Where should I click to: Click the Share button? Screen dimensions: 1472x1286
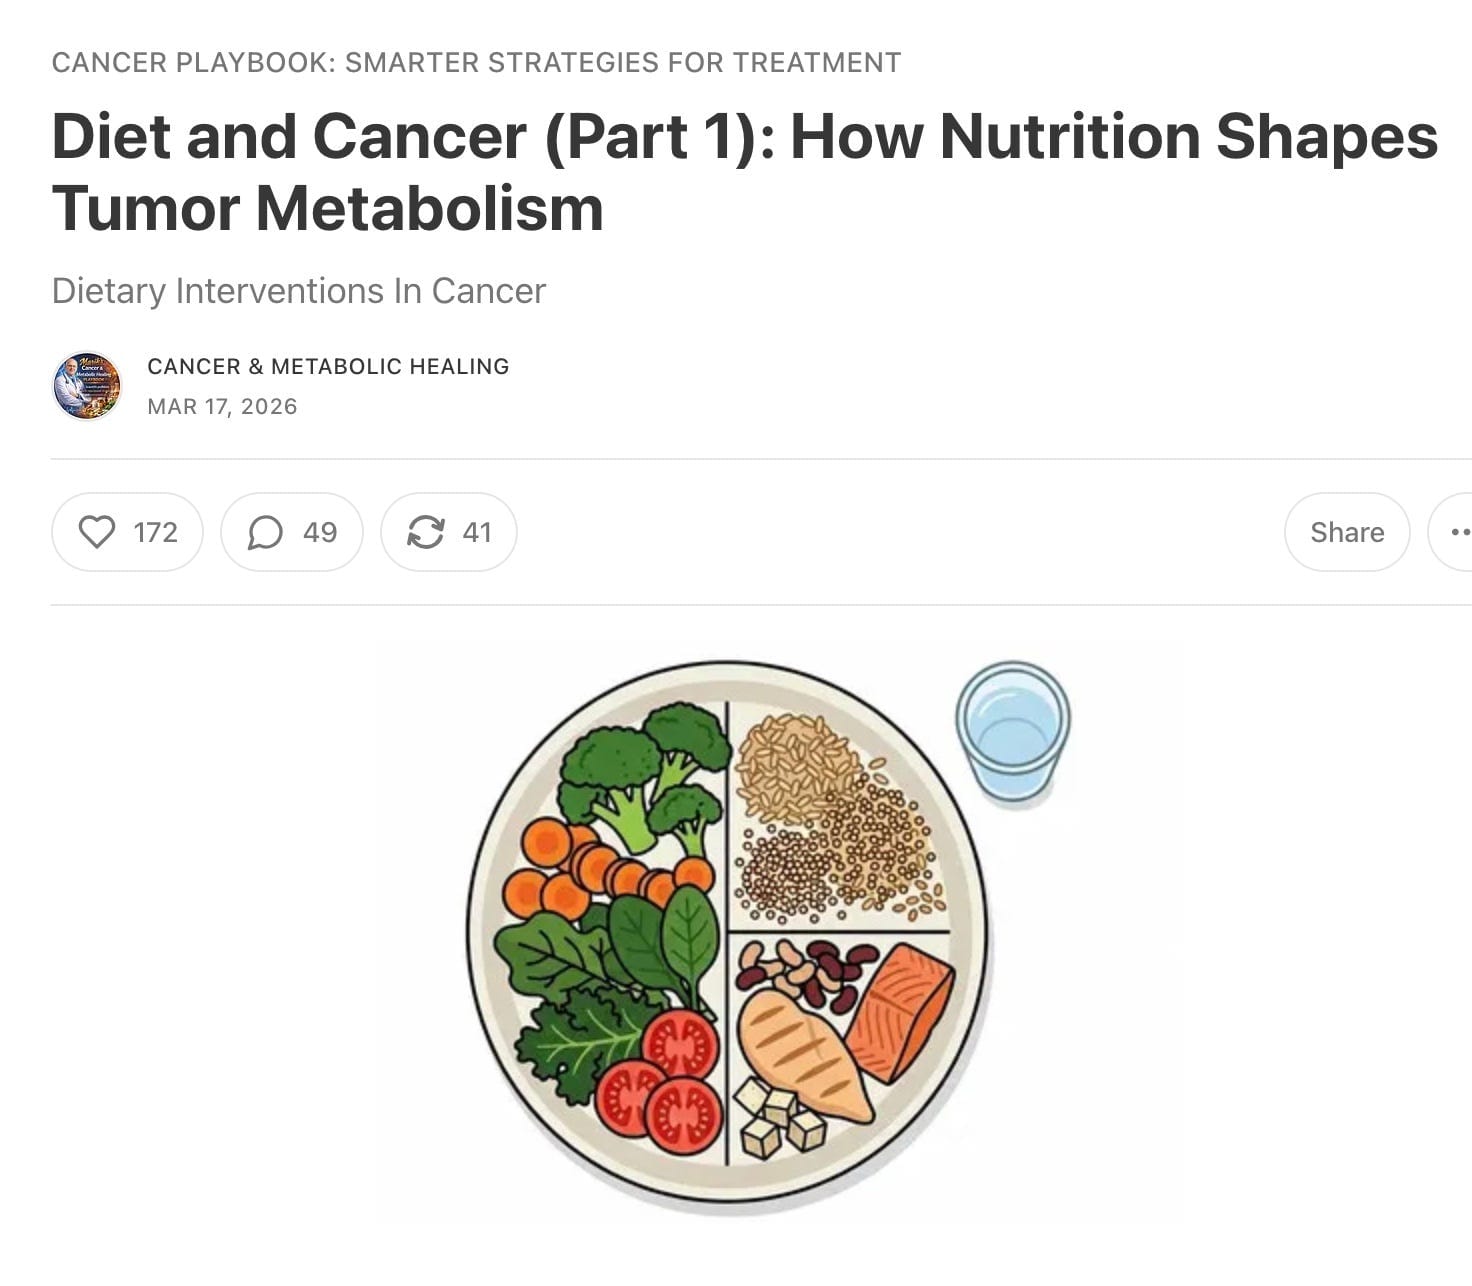point(1347,532)
